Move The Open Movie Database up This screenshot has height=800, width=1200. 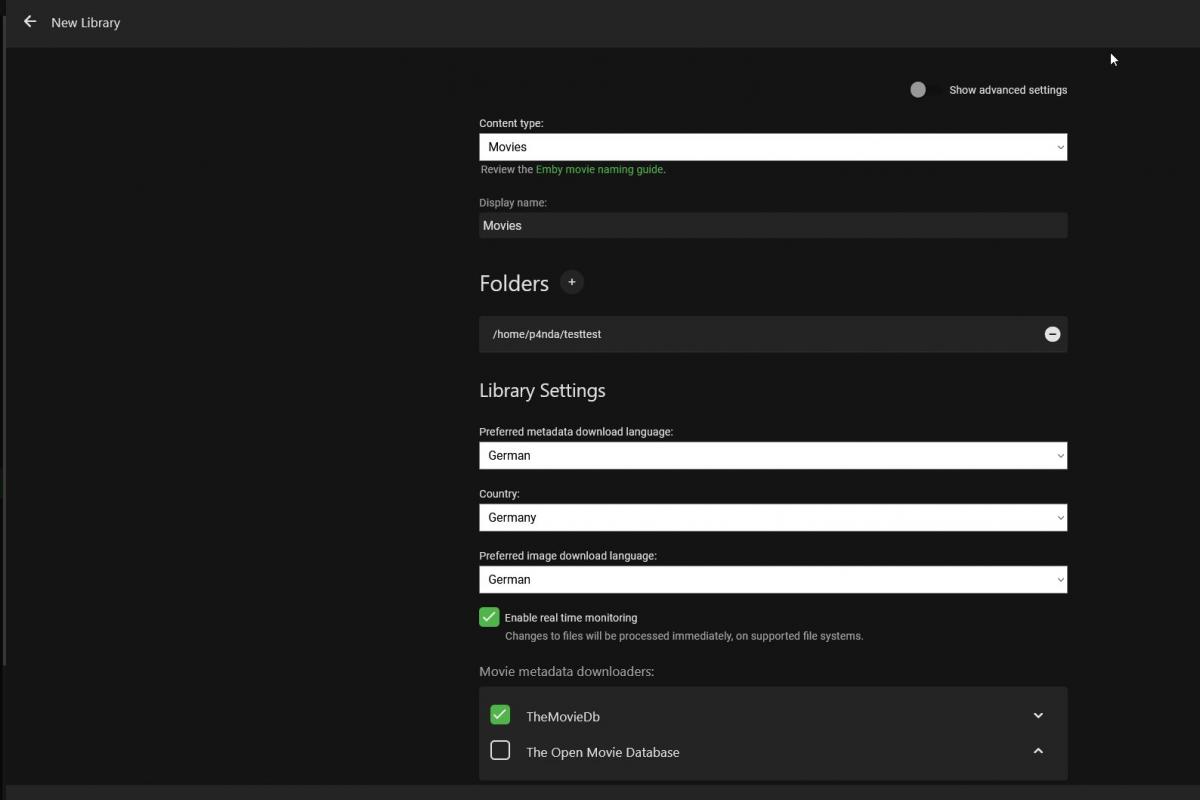click(1038, 751)
